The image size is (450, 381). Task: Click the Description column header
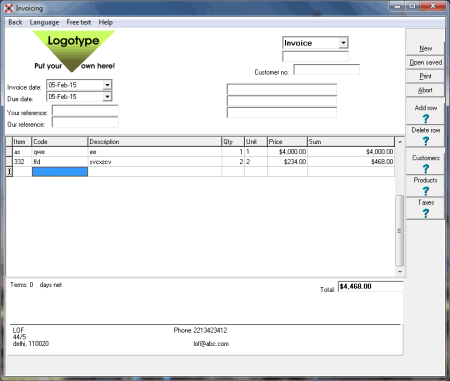[155, 142]
